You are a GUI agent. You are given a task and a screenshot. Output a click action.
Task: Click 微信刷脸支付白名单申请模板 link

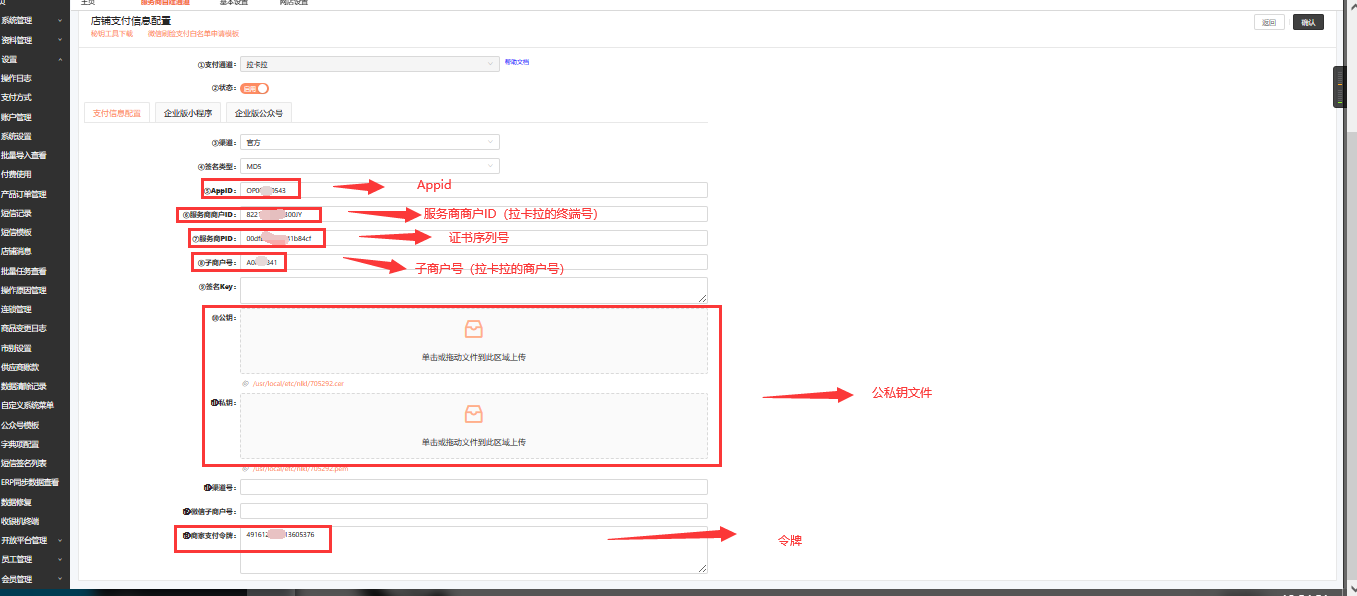click(x=193, y=34)
